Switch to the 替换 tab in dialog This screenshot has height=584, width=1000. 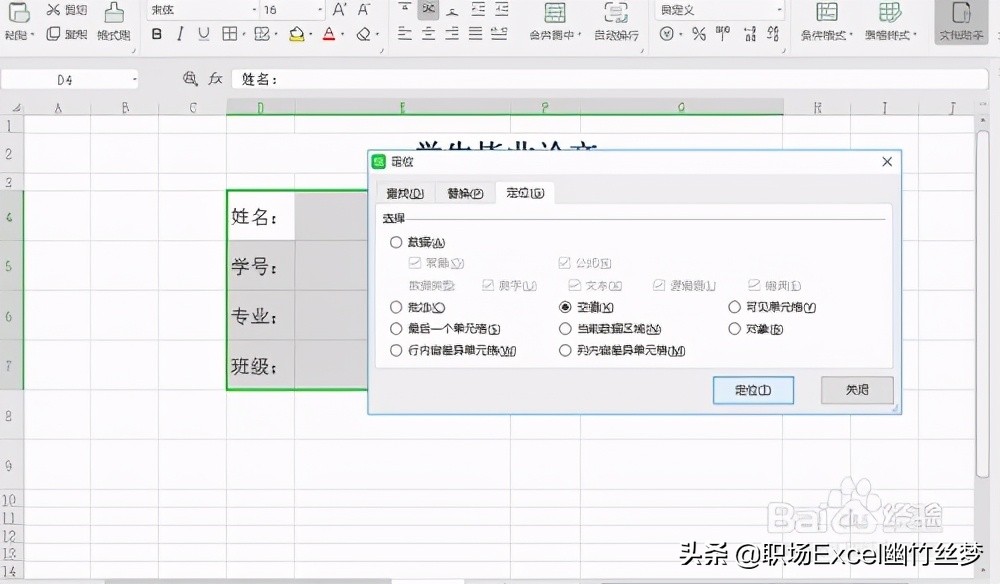click(464, 193)
